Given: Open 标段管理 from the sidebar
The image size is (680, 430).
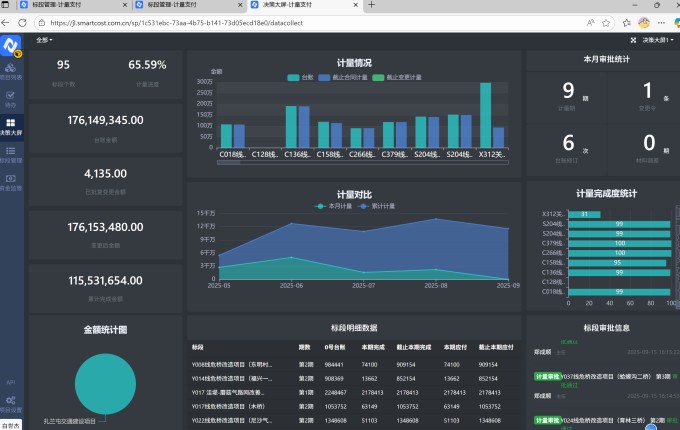Looking at the screenshot, I should [10, 153].
